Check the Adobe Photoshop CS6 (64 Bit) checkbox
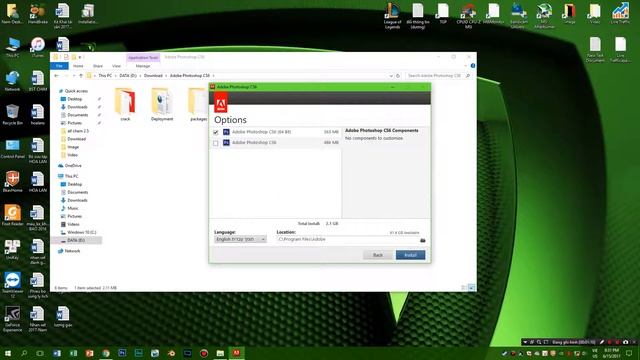 (x=216, y=132)
